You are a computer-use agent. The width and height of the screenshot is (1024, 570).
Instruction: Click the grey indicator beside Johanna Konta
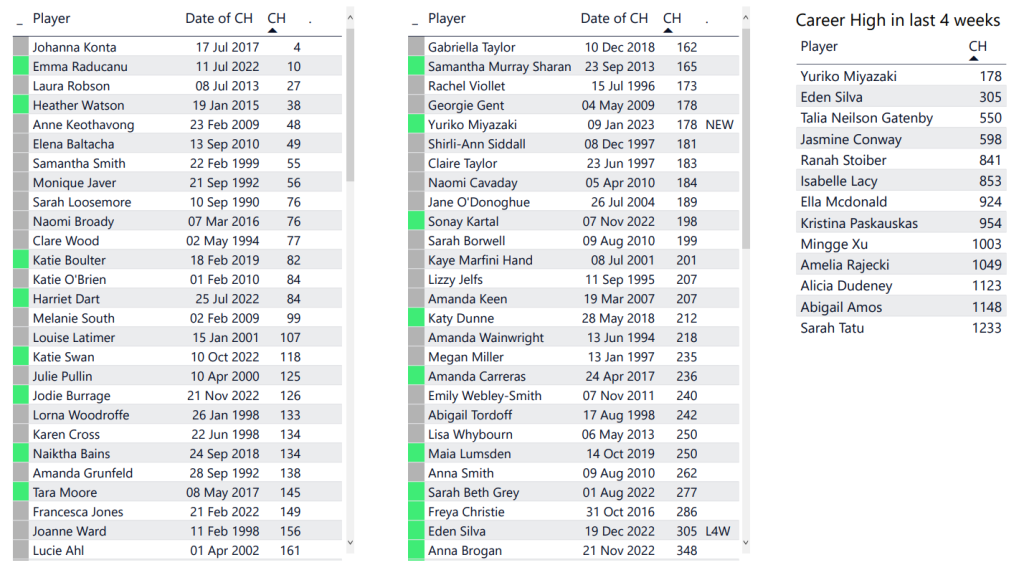click(20, 47)
